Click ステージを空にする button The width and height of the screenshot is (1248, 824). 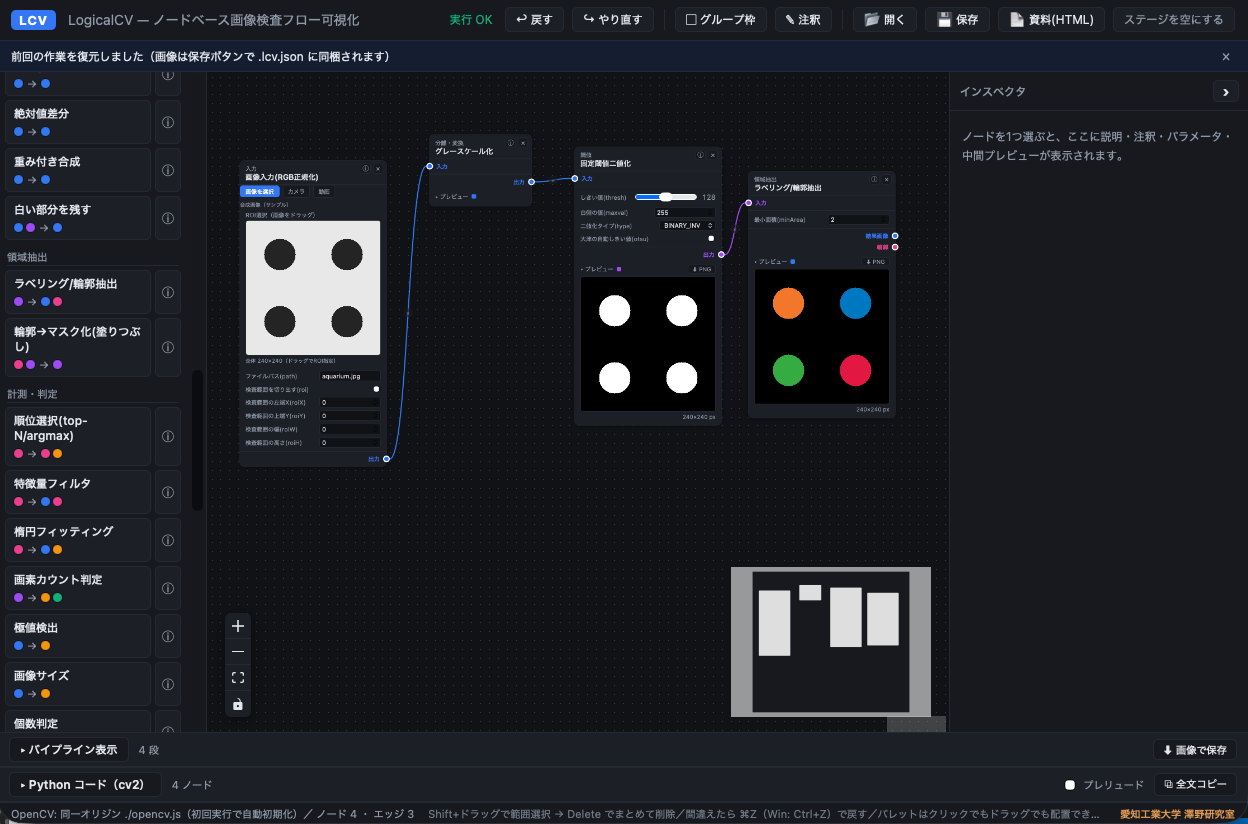[1173, 19]
